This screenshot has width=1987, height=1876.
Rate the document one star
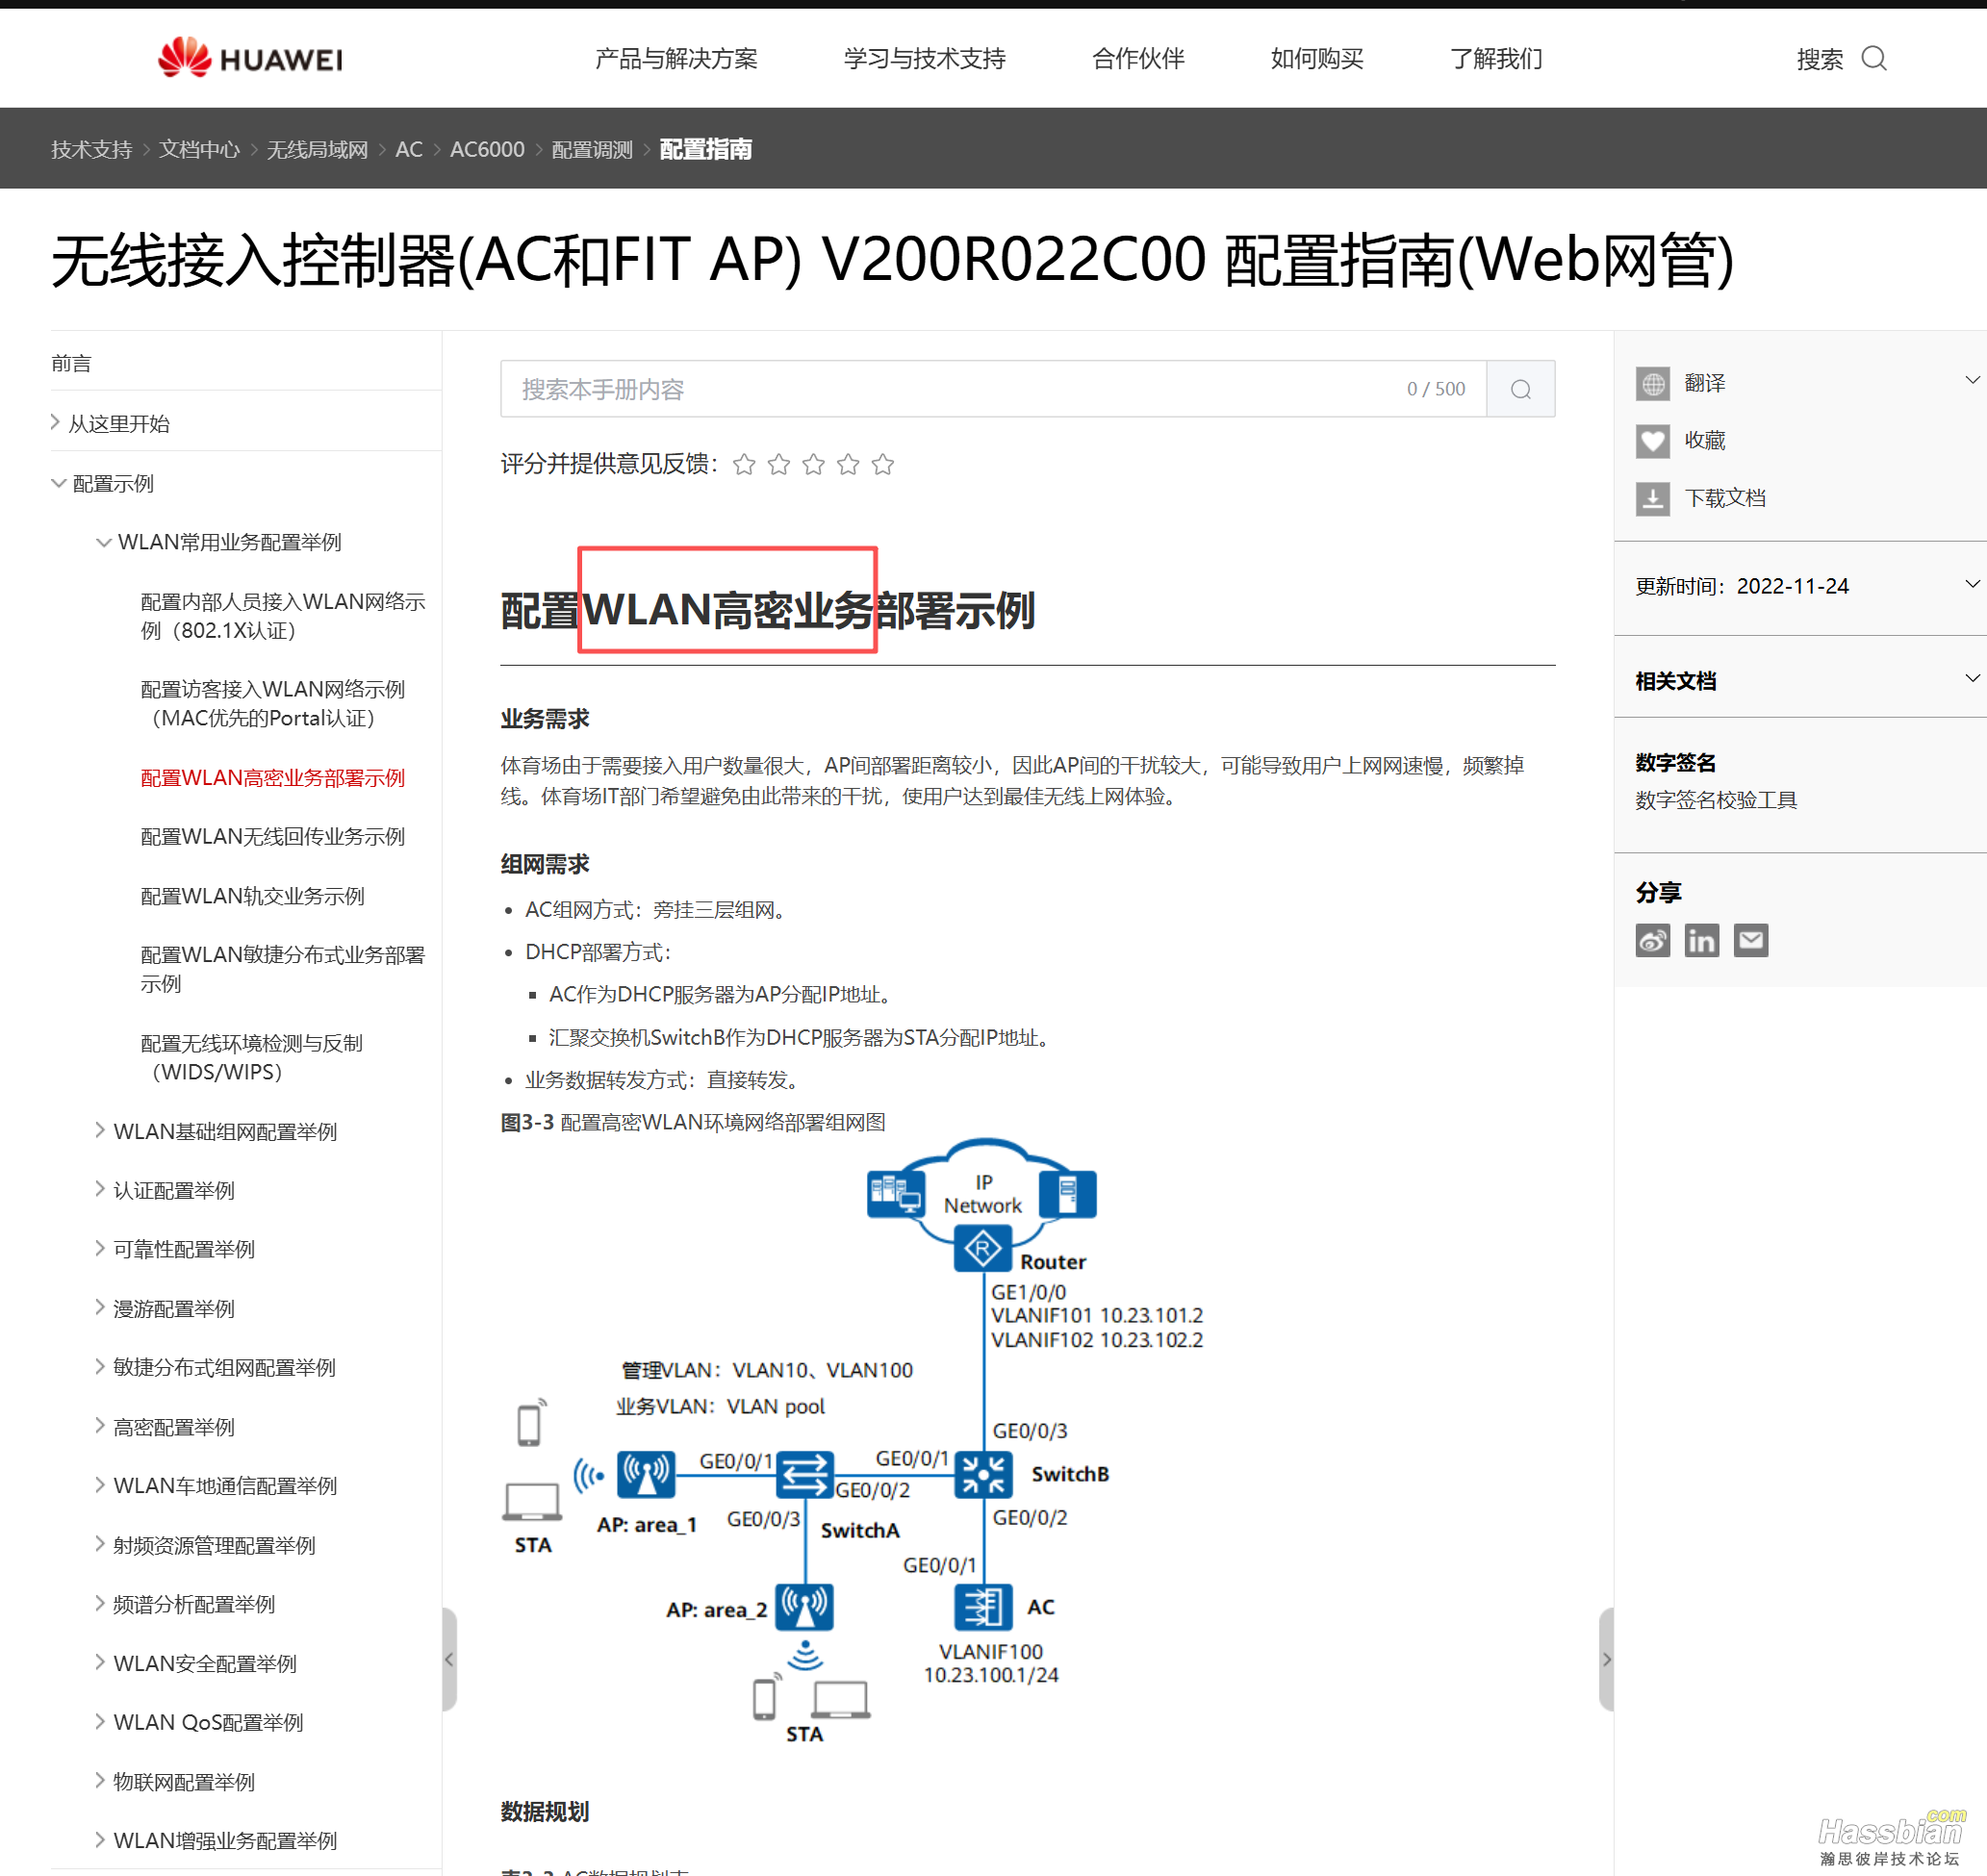pos(744,464)
